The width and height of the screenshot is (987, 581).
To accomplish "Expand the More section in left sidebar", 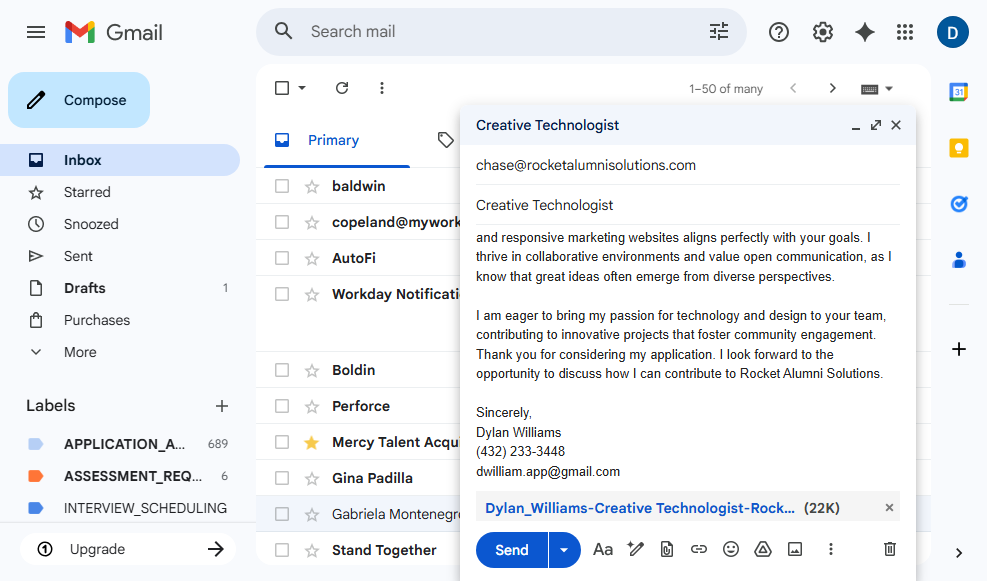I will click(x=80, y=352).
